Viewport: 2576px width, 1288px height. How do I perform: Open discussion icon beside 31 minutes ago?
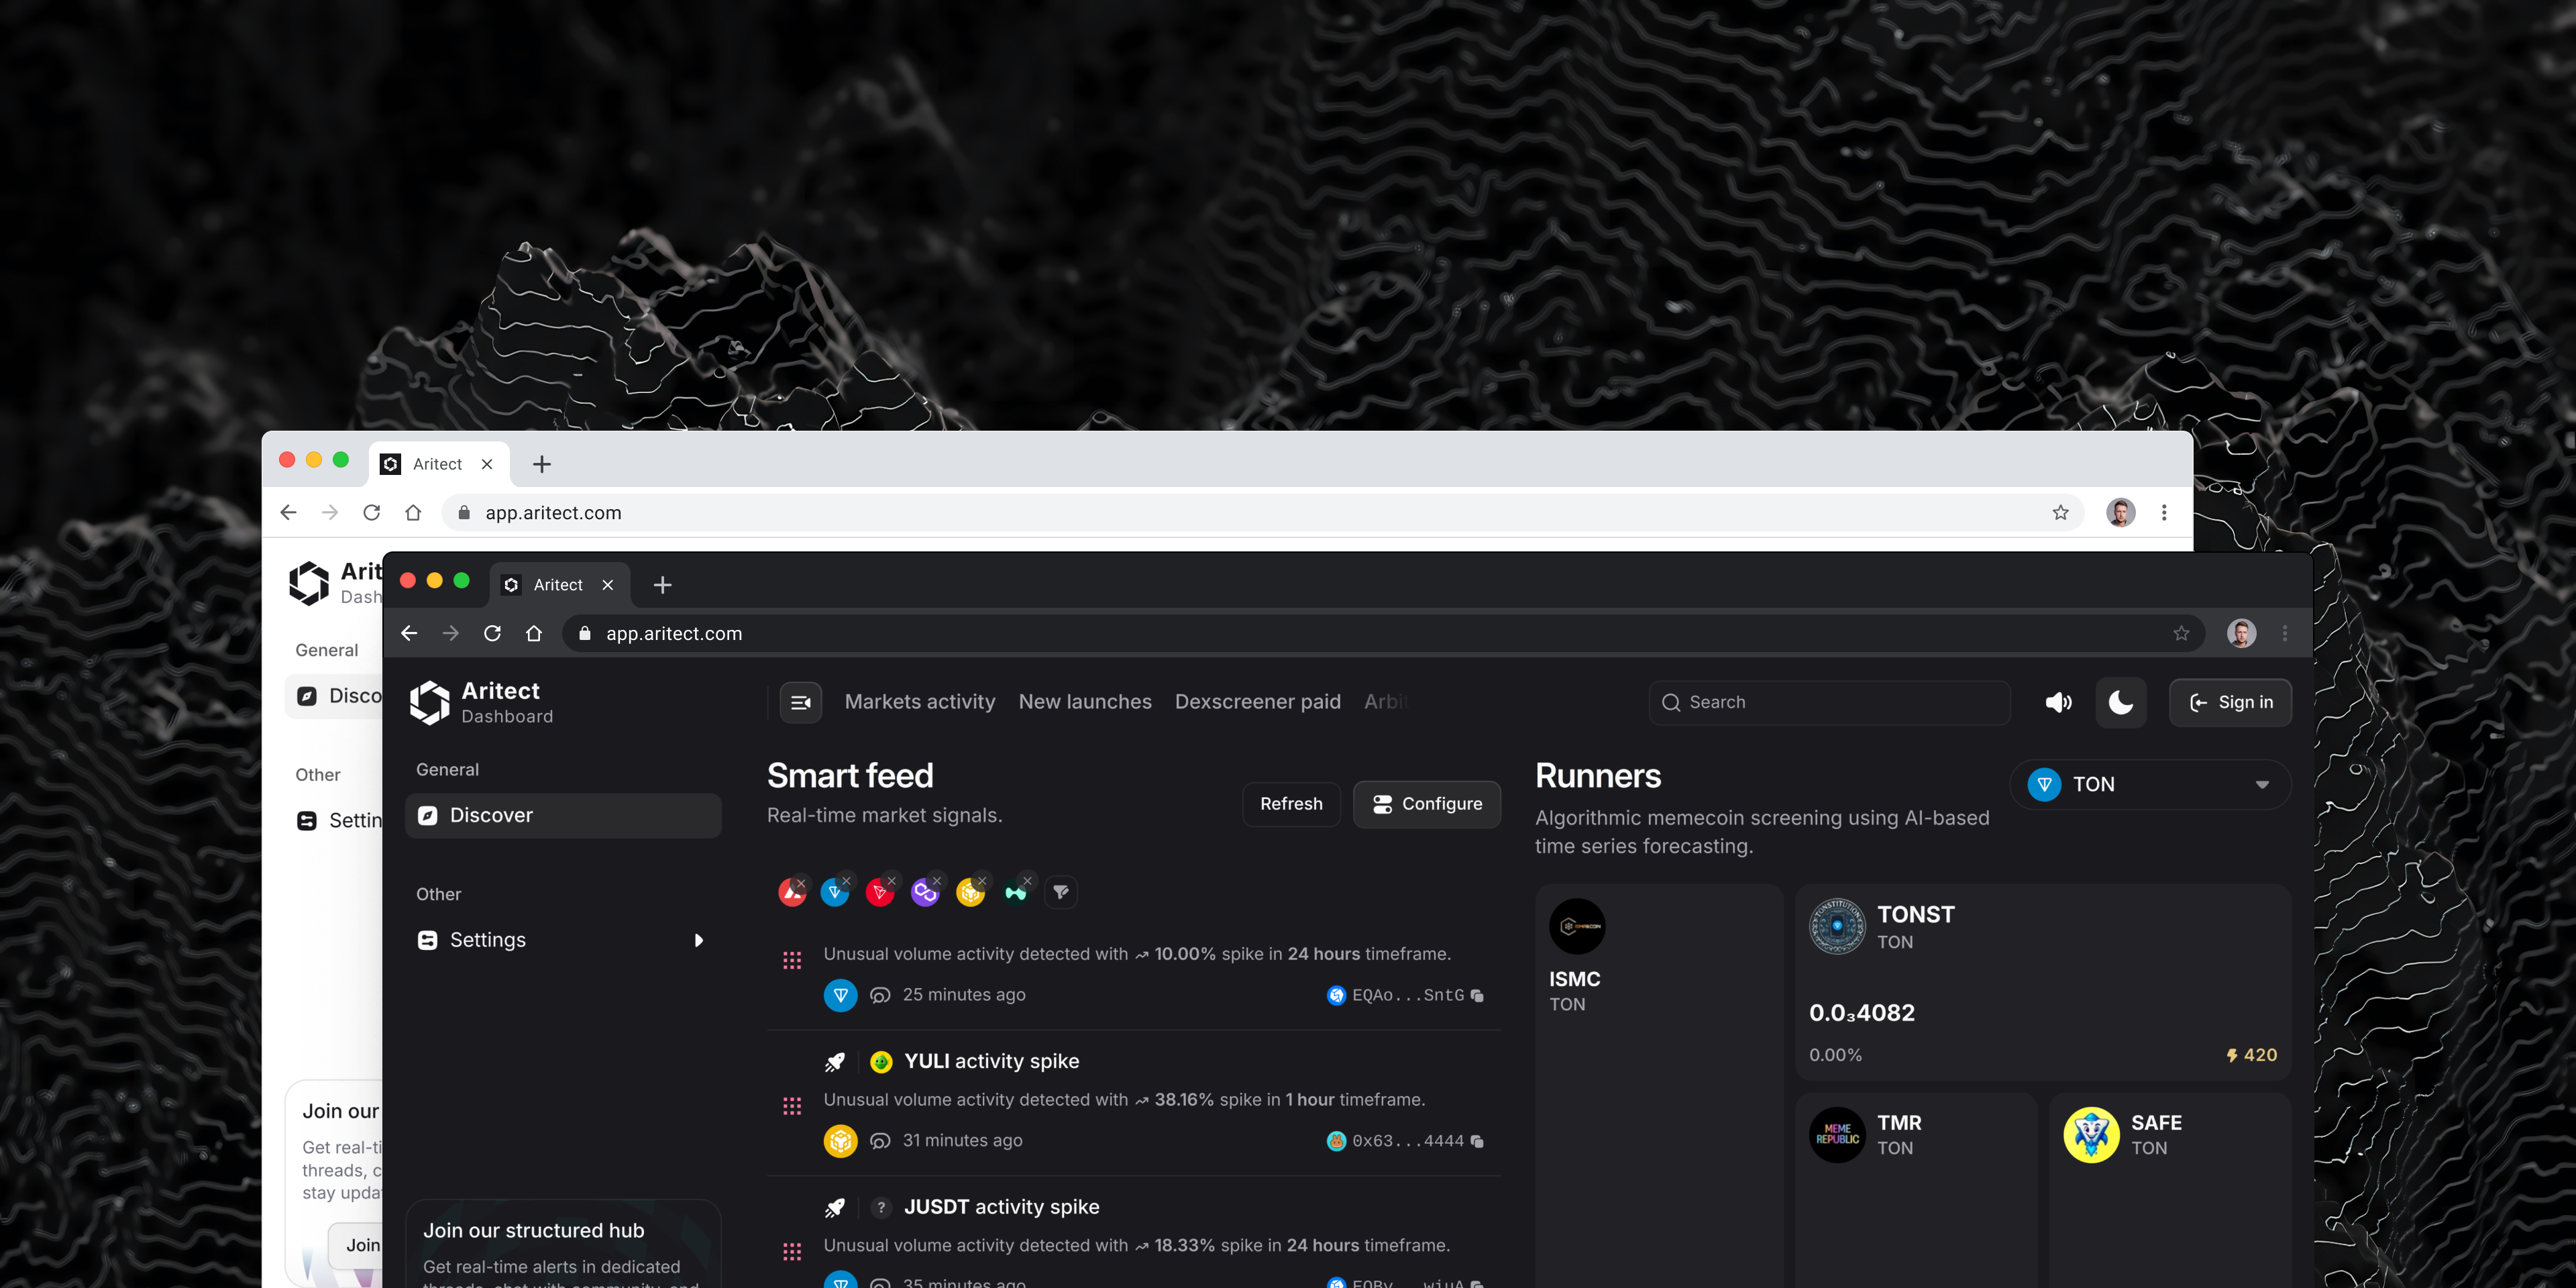click(880, 1141)
